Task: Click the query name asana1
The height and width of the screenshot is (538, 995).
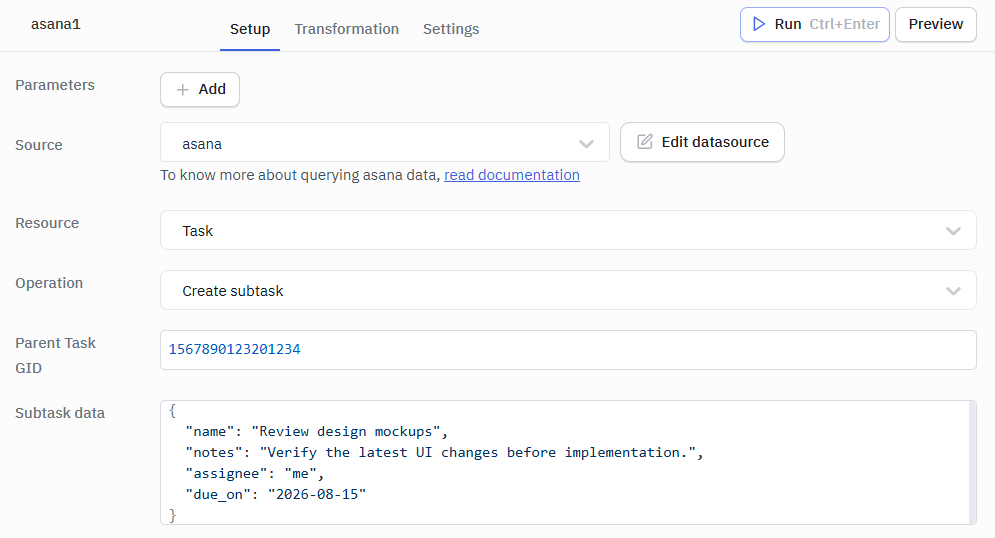Action: coord(56,24)
